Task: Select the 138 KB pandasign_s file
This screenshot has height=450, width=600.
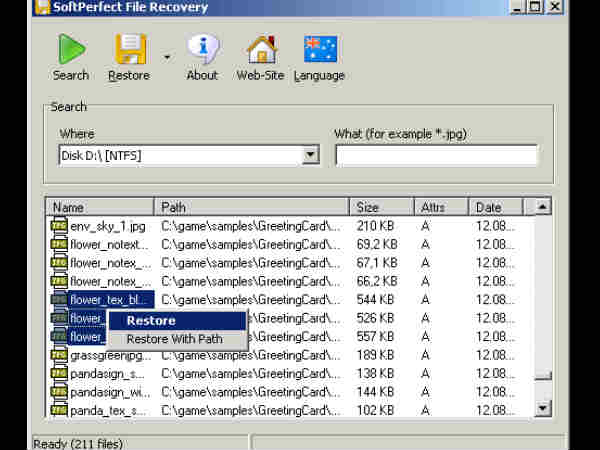Action: (x=107, y=374)
